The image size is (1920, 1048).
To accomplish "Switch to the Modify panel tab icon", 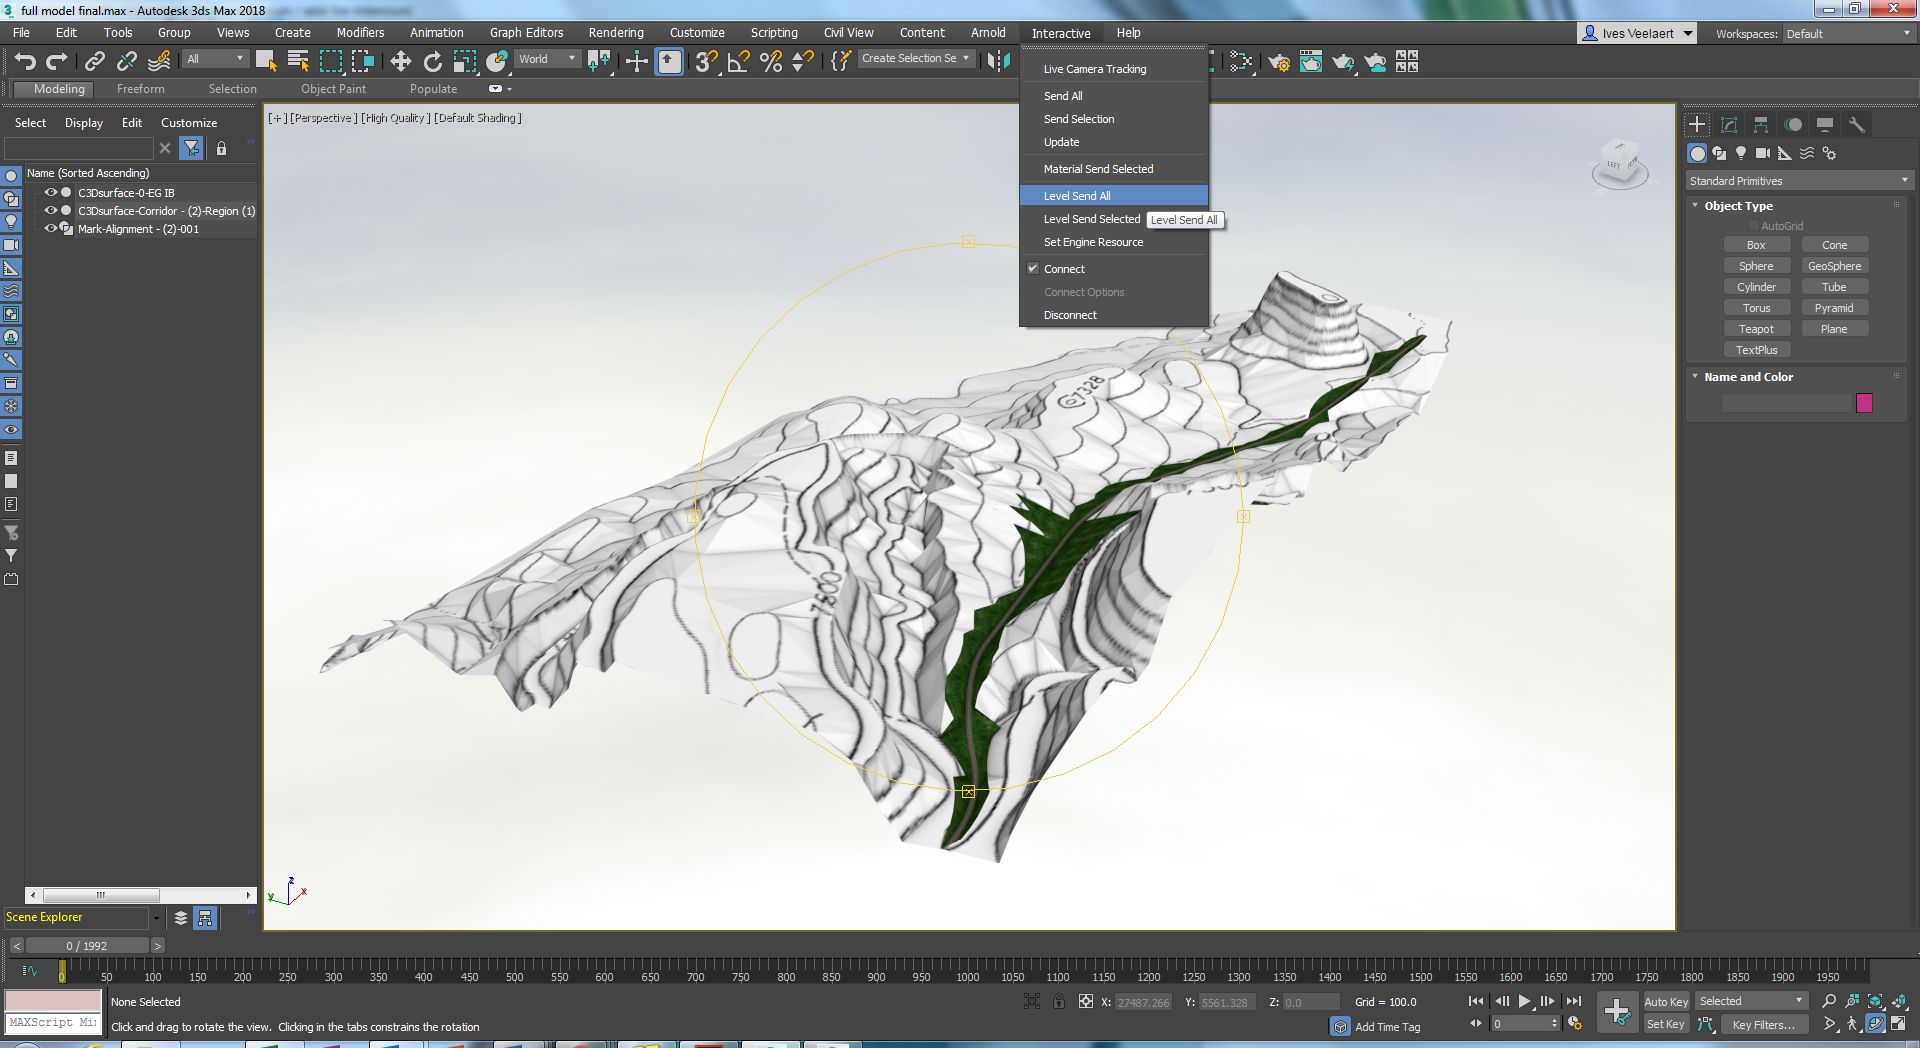I will coord(1729,125).
